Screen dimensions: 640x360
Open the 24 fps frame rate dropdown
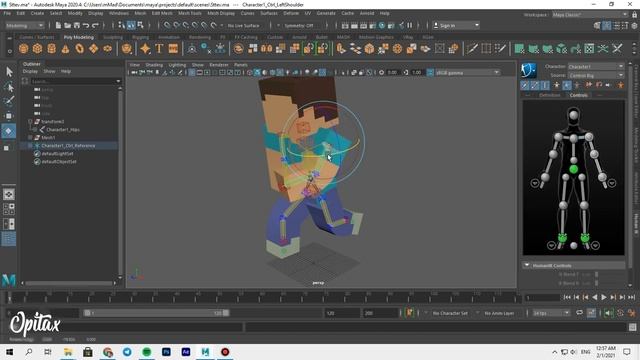[x=551, y=313]
